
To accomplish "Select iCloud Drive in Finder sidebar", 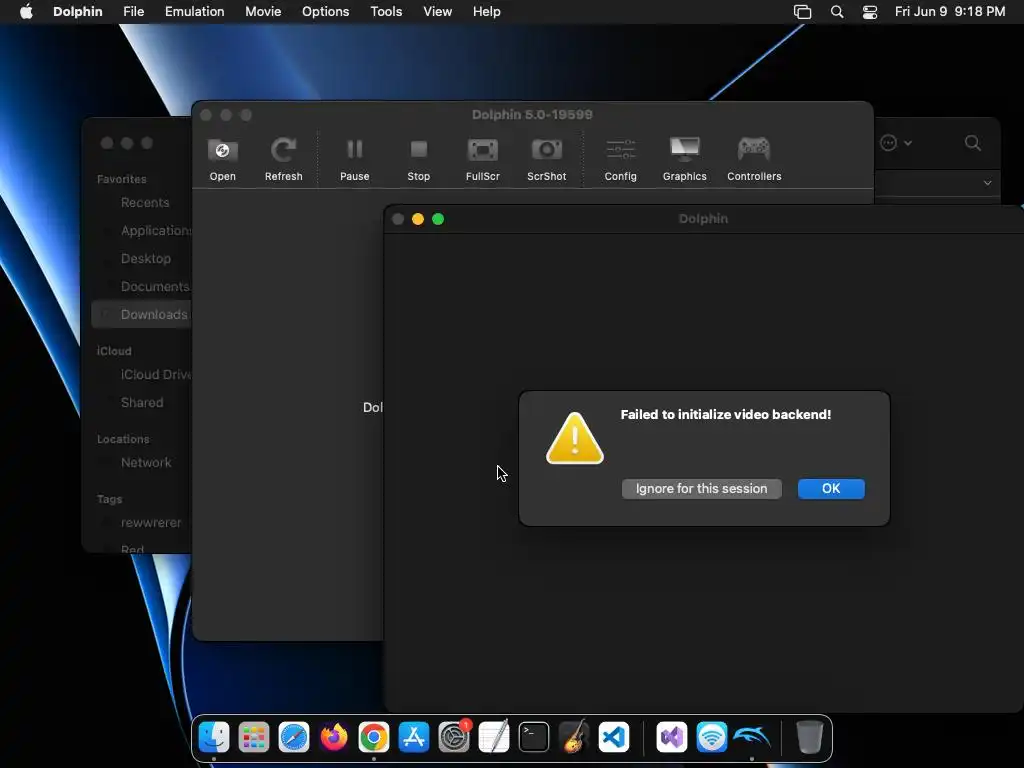I will [x=155, y=374].
